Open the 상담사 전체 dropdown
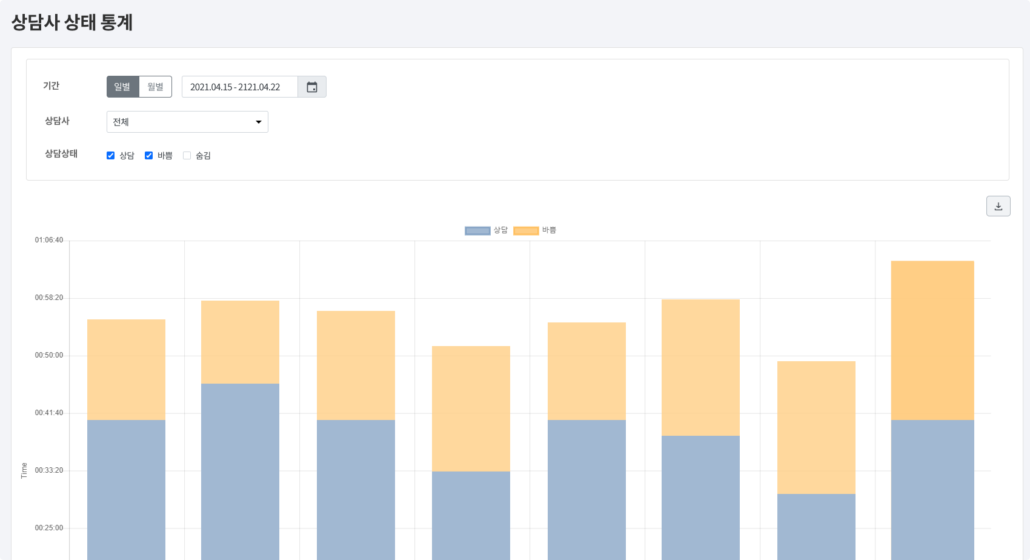 pos(187,122)
